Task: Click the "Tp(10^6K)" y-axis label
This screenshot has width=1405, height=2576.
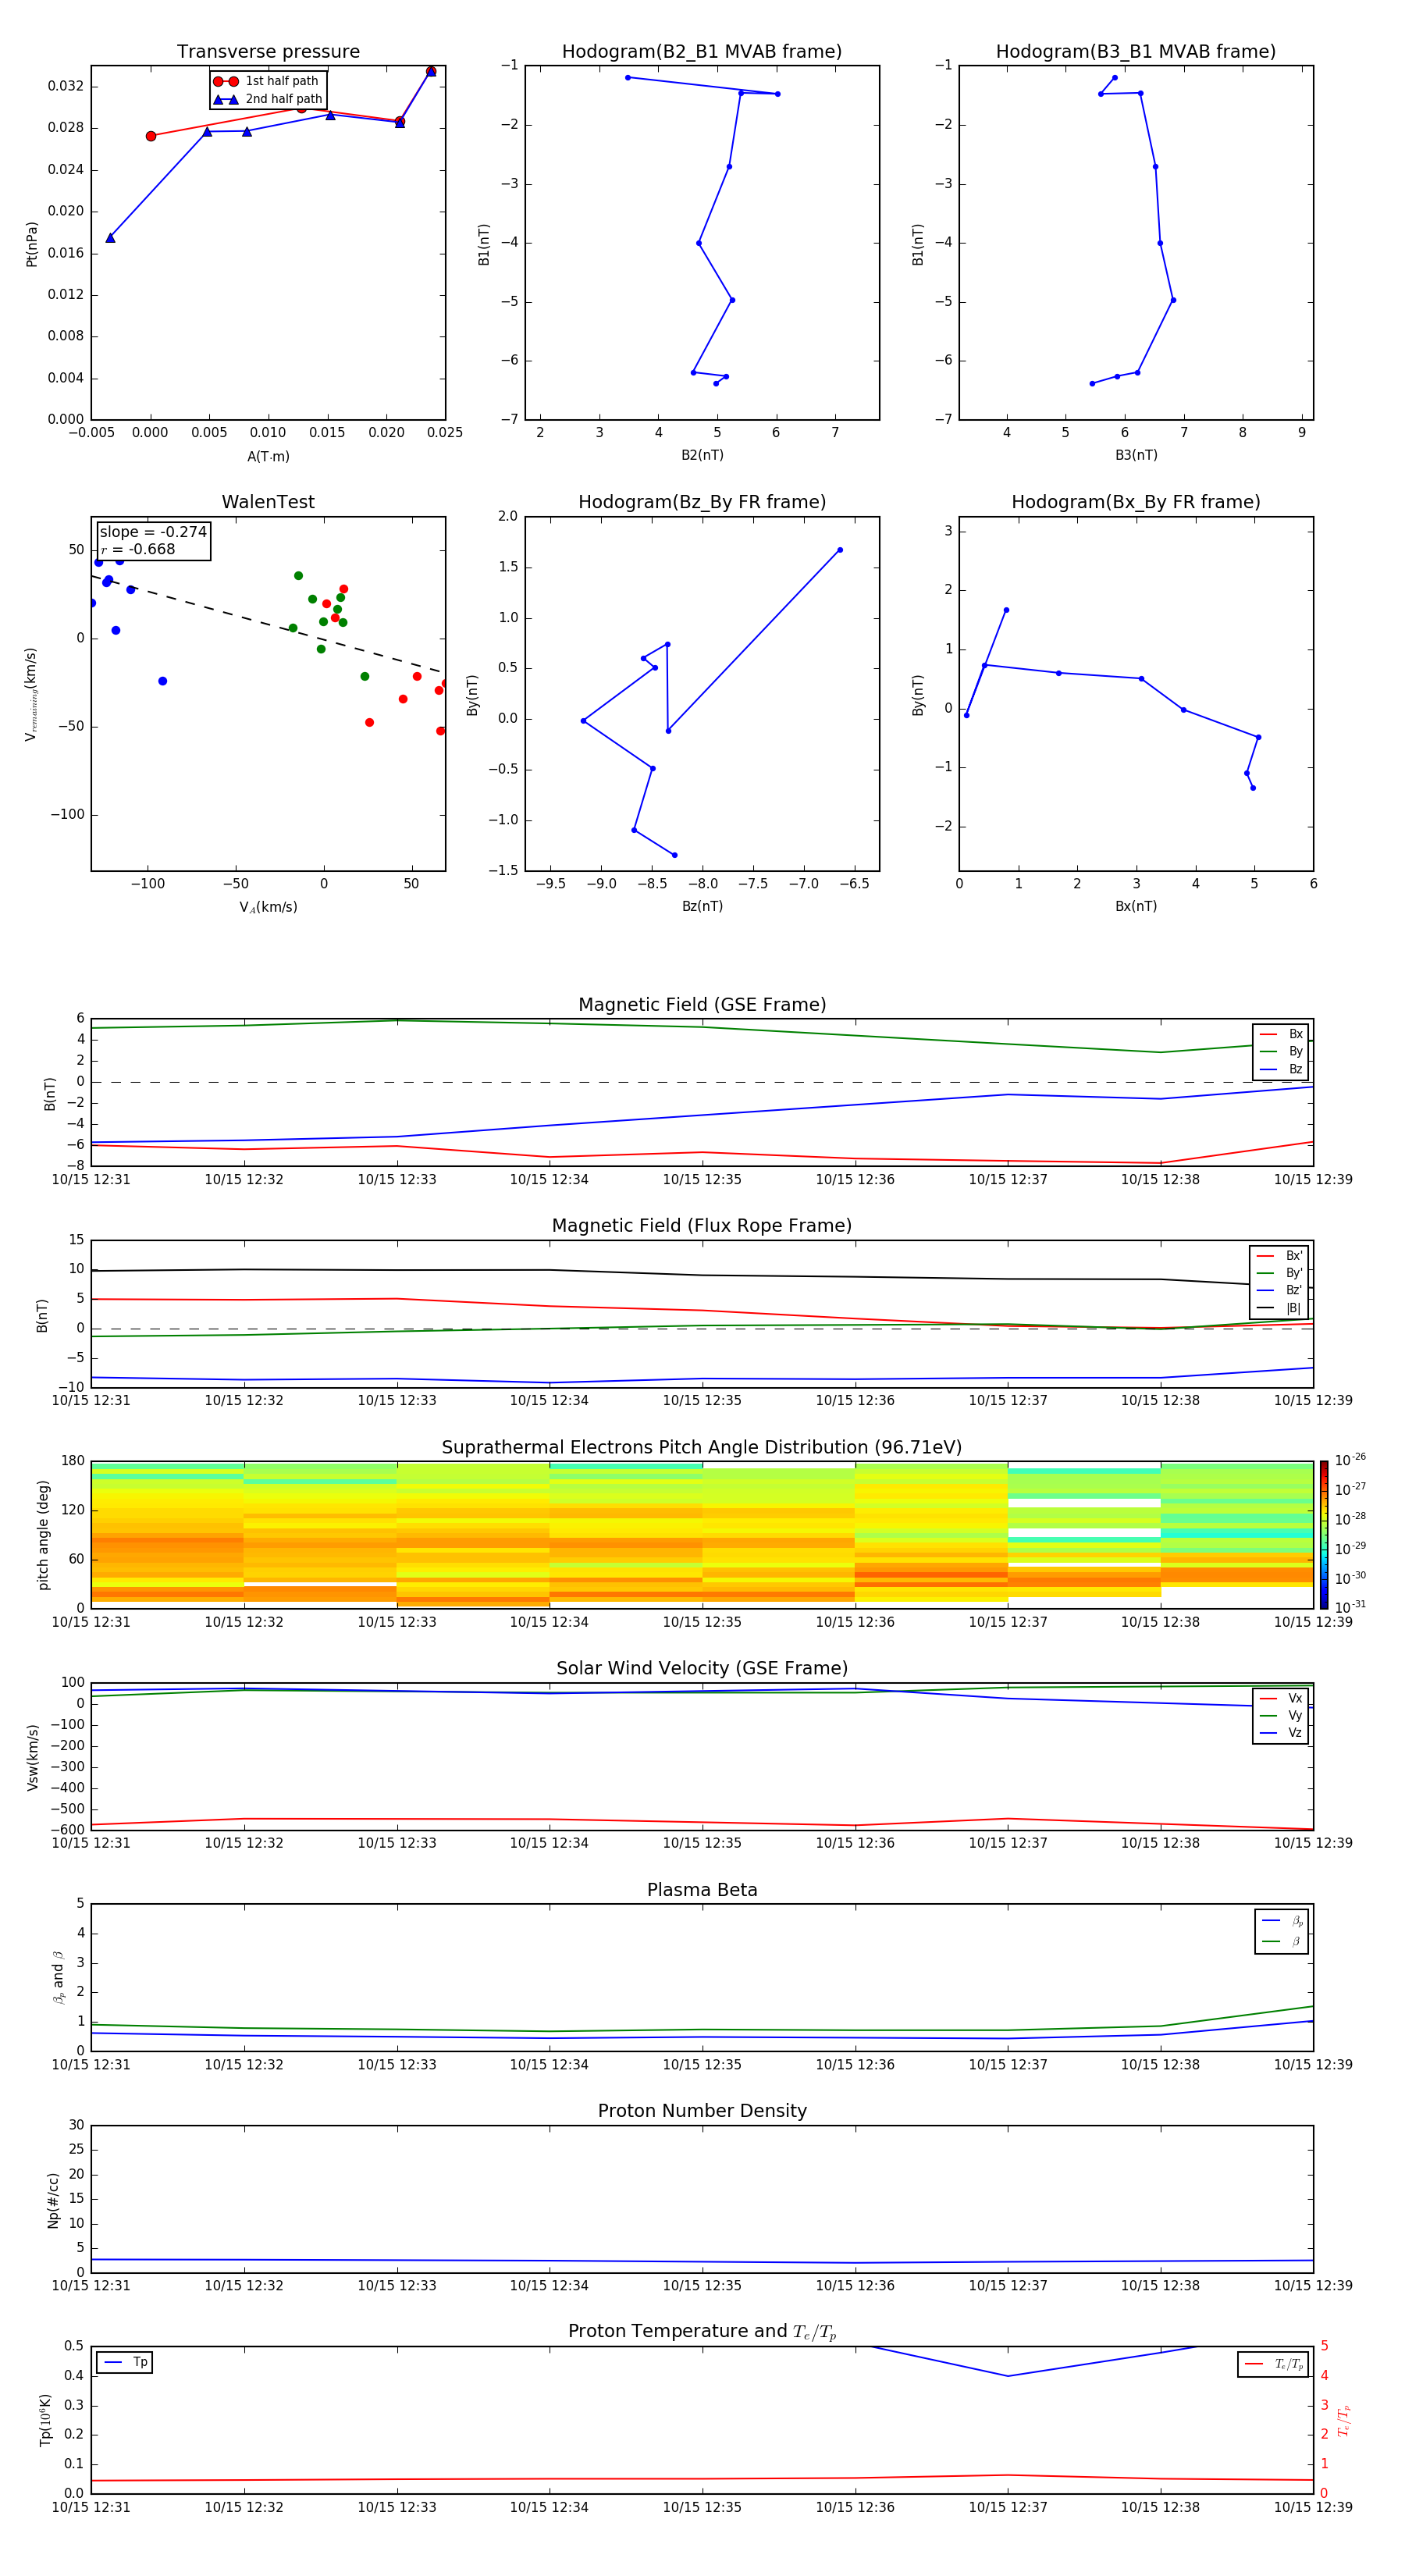Action: point(45,2420)
